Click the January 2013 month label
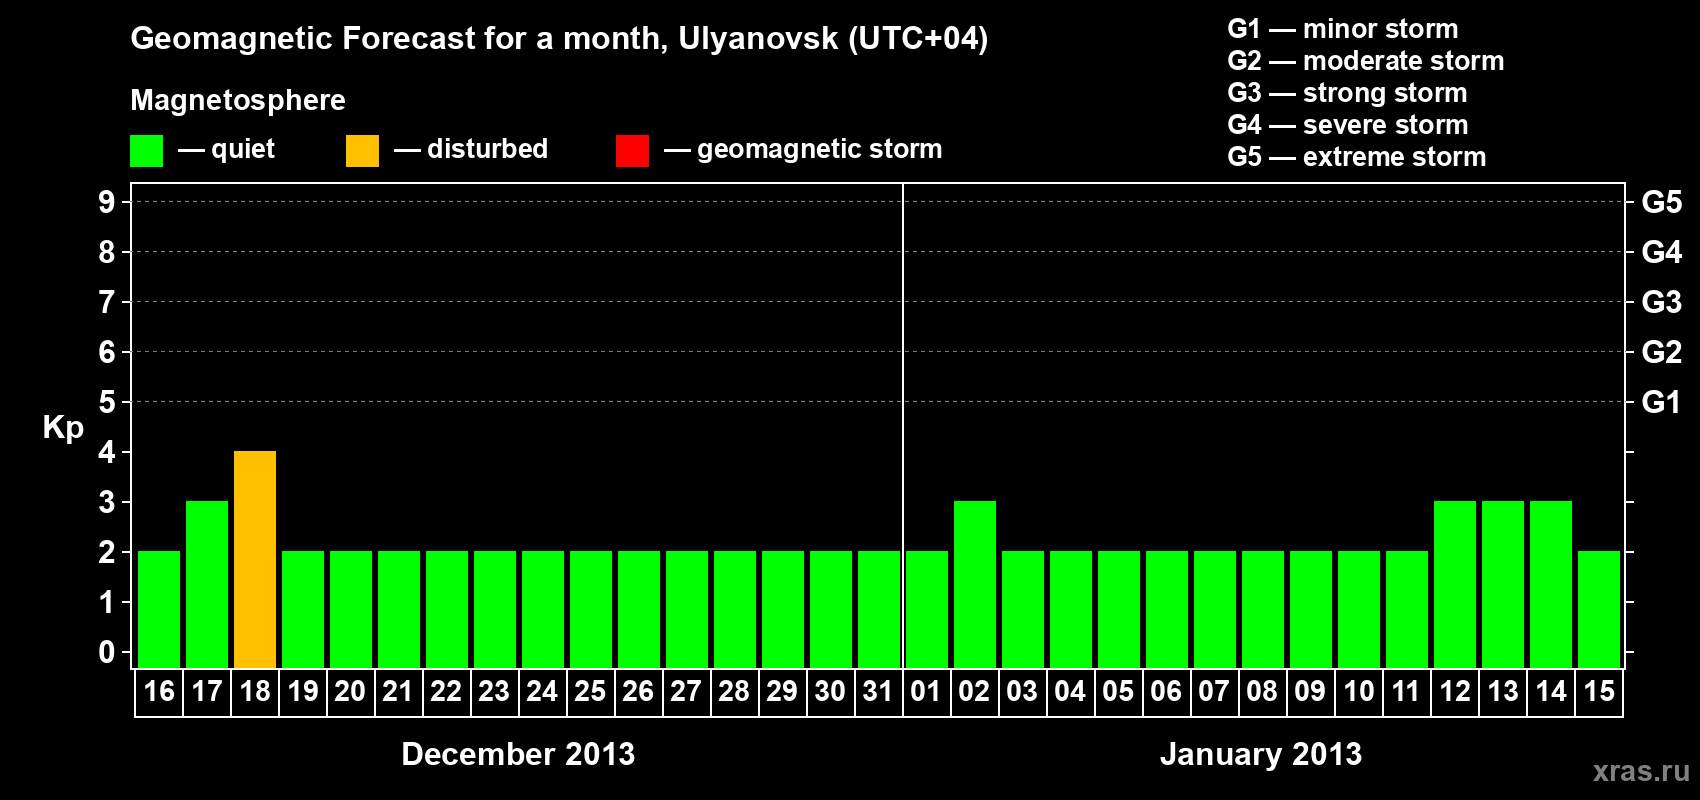 [x=1261, y=754]
